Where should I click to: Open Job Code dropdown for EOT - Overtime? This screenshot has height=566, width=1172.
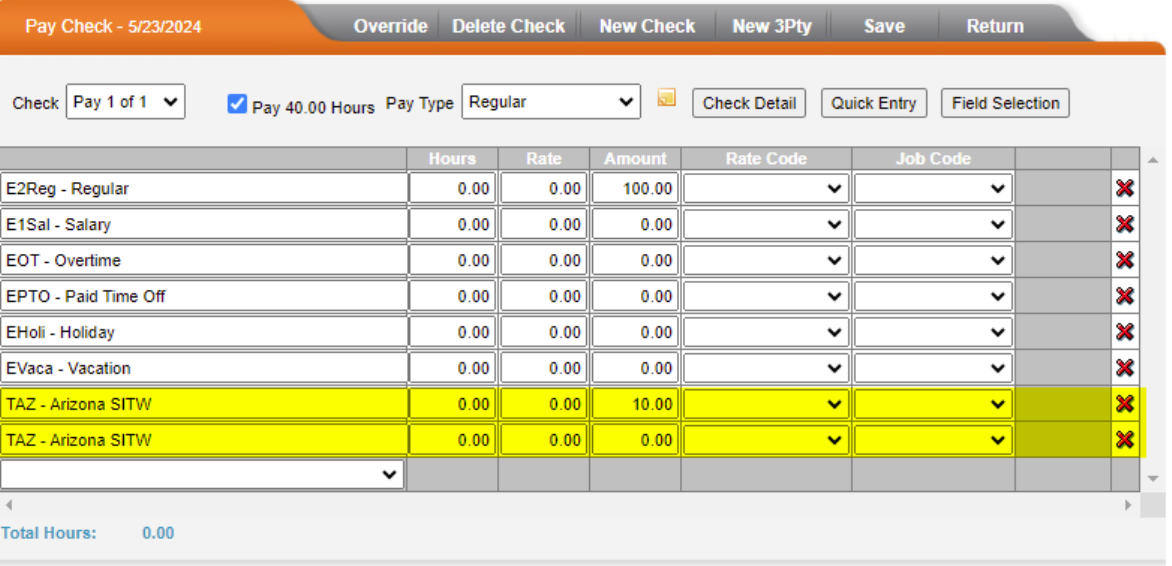[x=932, y=260]
